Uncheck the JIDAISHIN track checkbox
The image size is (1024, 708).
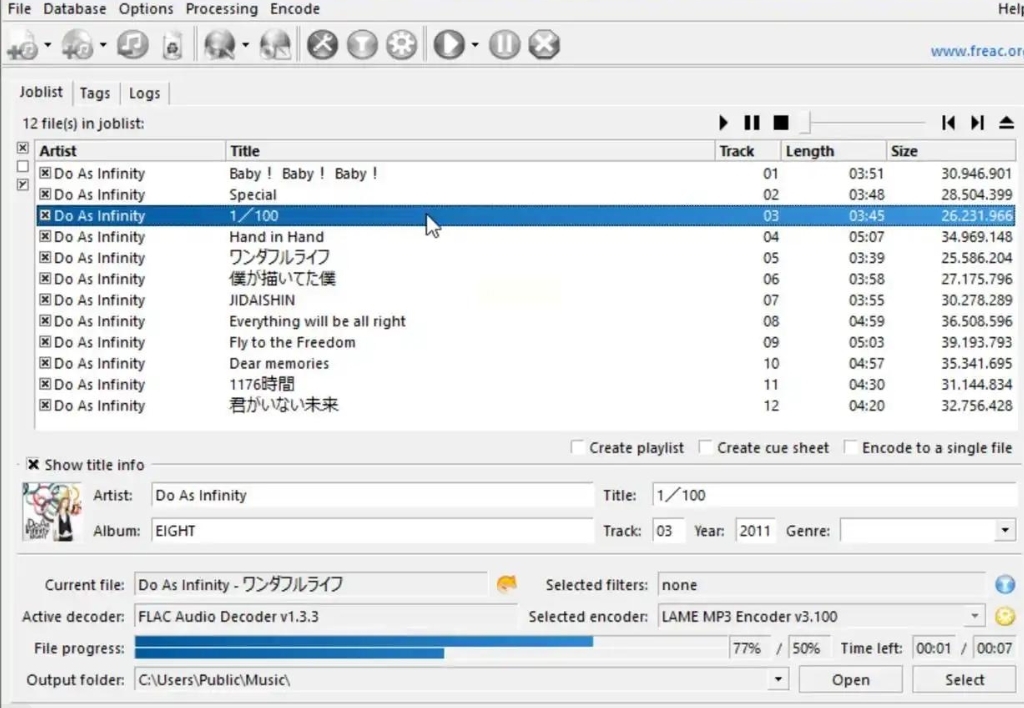tap(44, 300)
